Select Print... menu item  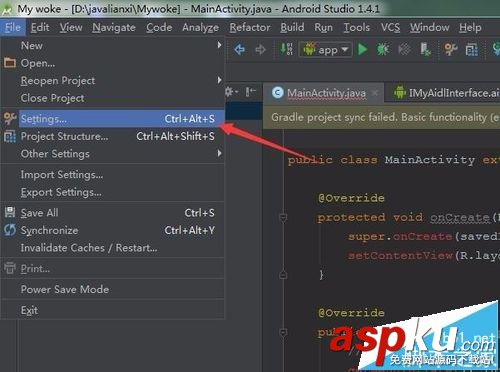pyautogui.click(x=113, y=268)
